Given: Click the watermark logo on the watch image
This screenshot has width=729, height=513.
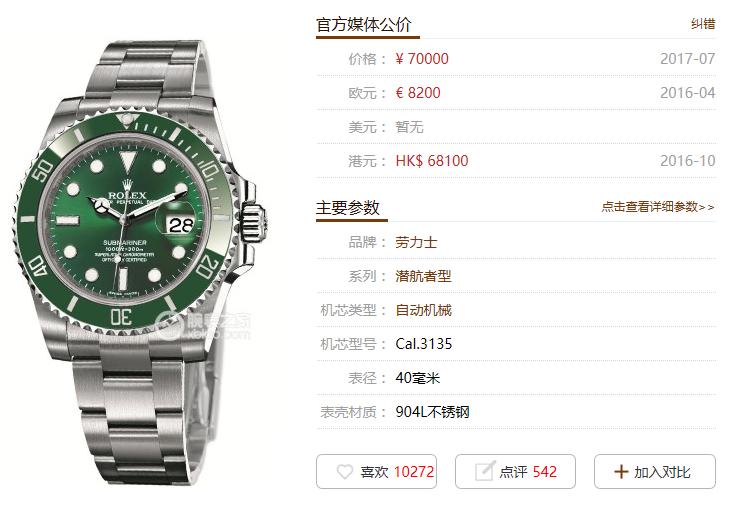Looking at the screenshot, I should [205, 325].
